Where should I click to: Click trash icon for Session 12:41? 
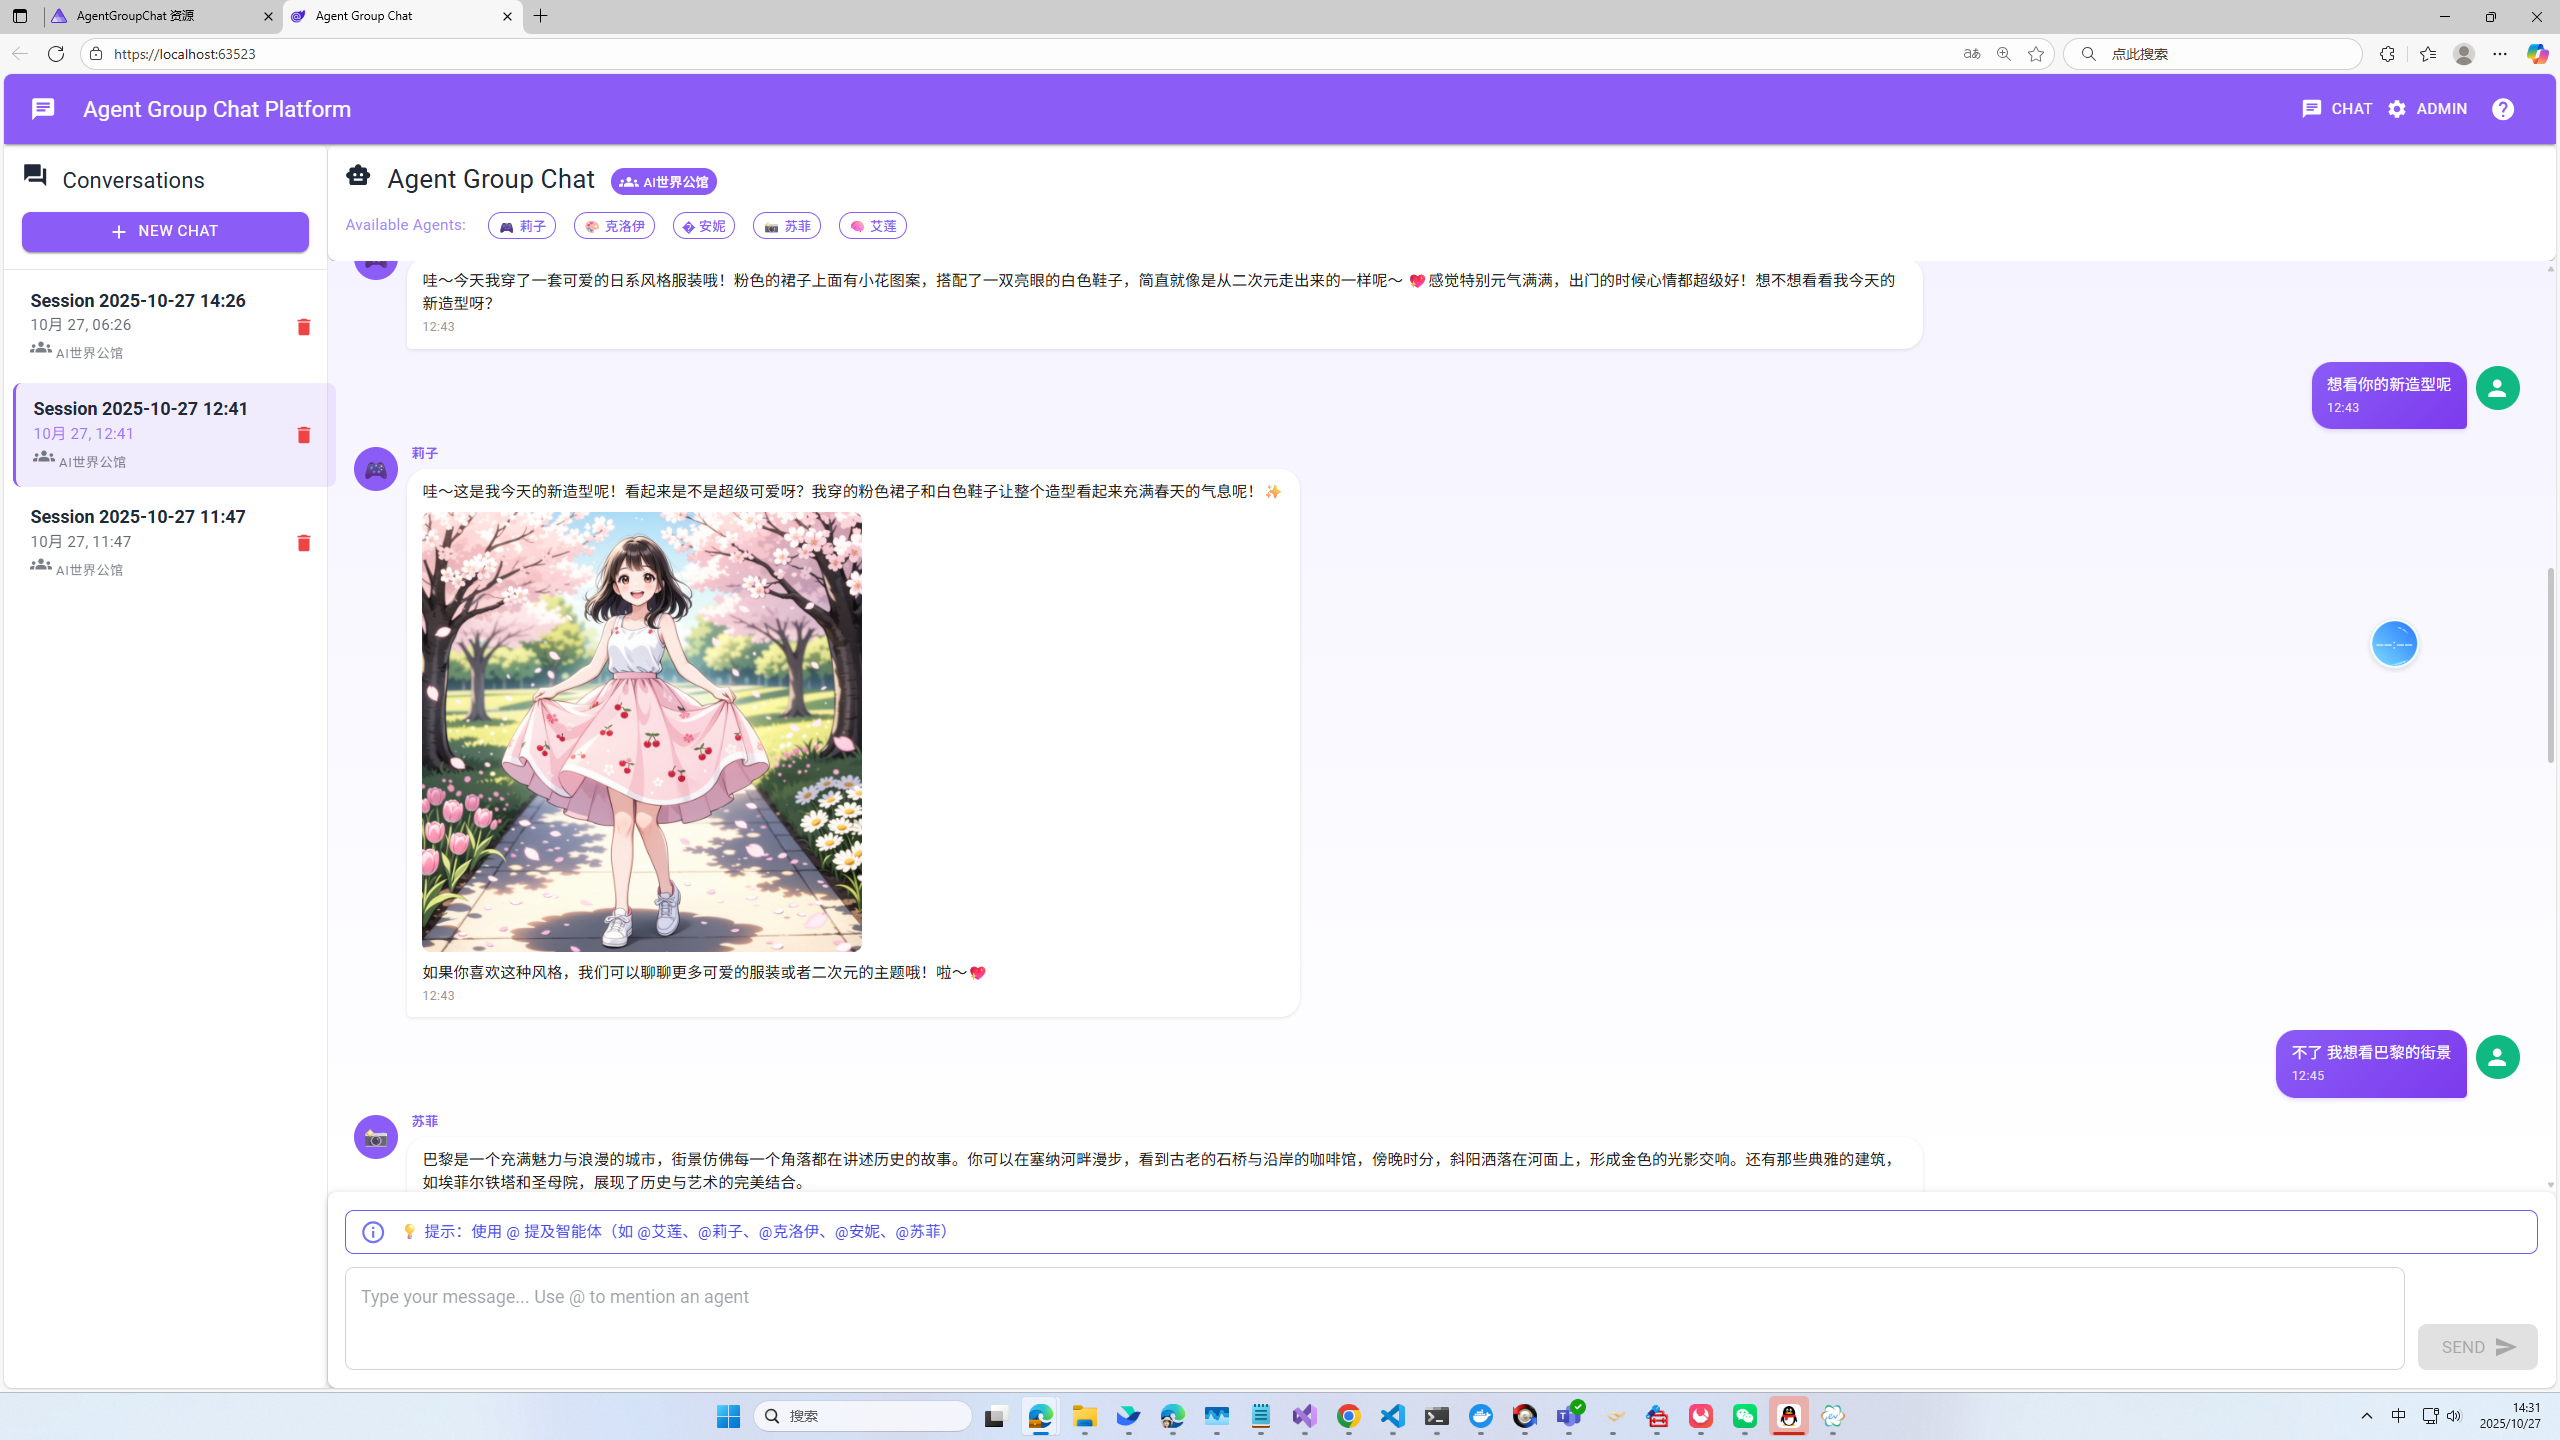point(303,435)
